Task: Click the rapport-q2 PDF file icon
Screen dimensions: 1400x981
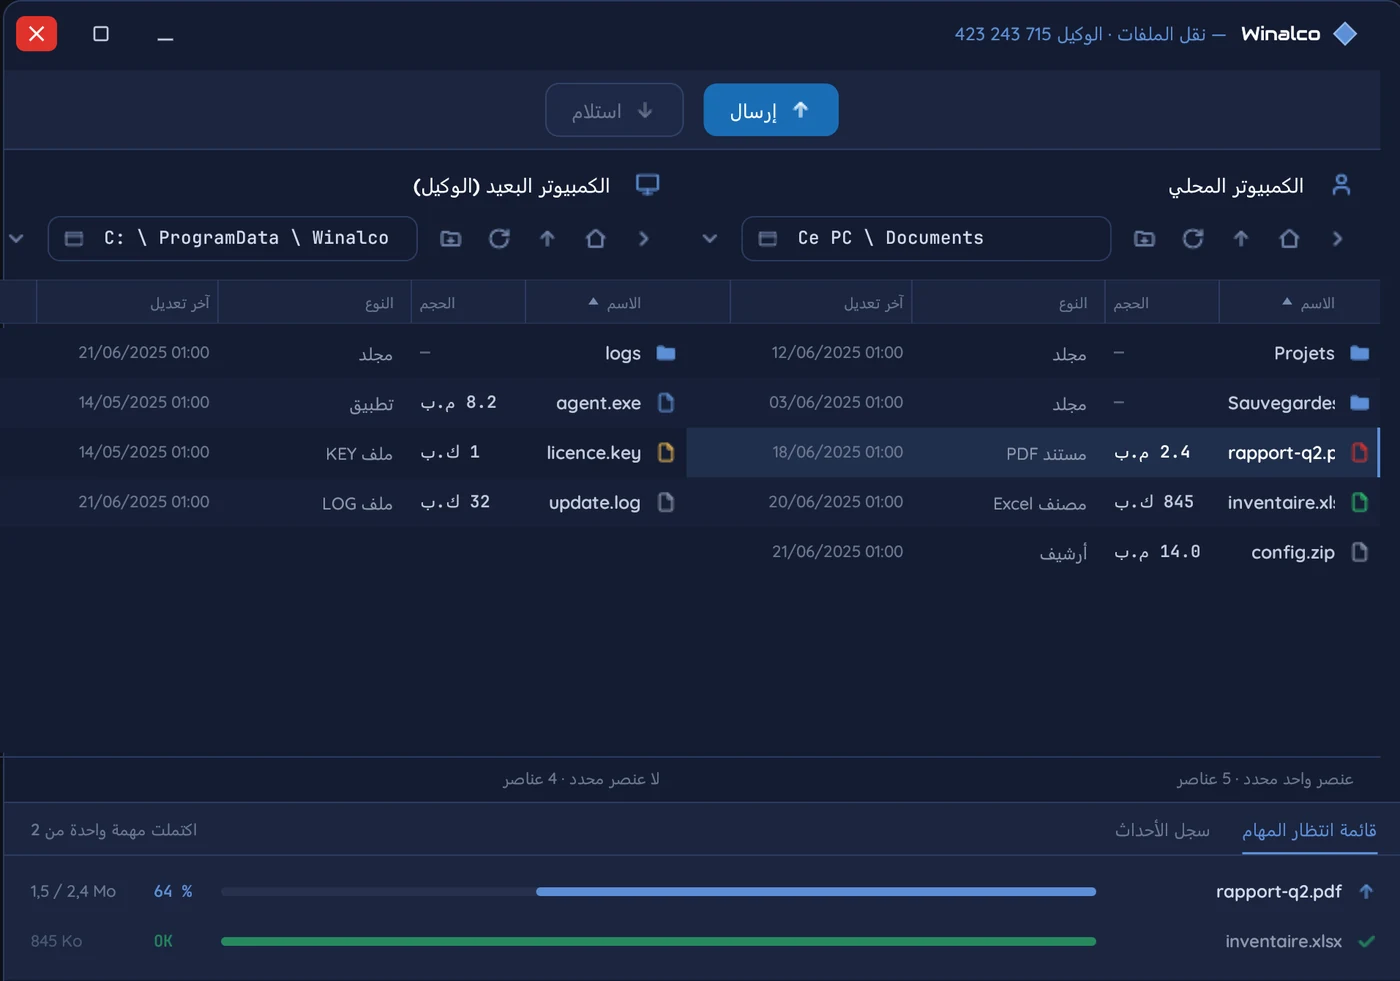Action: [x=1359, y=452]
